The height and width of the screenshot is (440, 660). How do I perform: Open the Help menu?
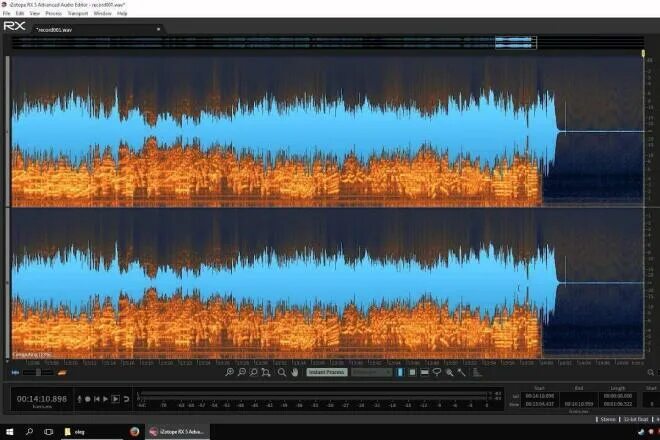(122, 13)
